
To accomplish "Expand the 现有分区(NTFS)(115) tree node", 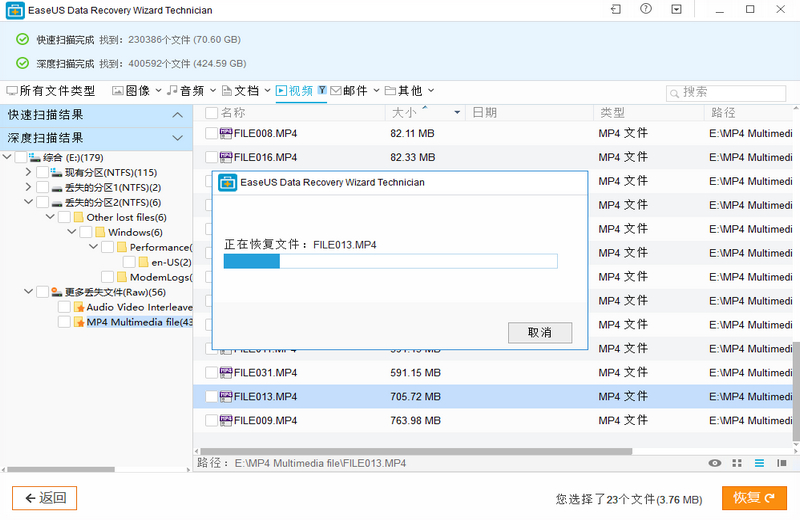I will pyautogui.click(x=28, y=172).
